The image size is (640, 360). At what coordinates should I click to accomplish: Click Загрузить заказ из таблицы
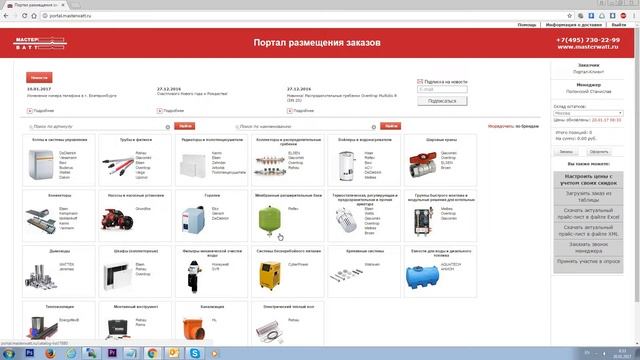(588, 197)
